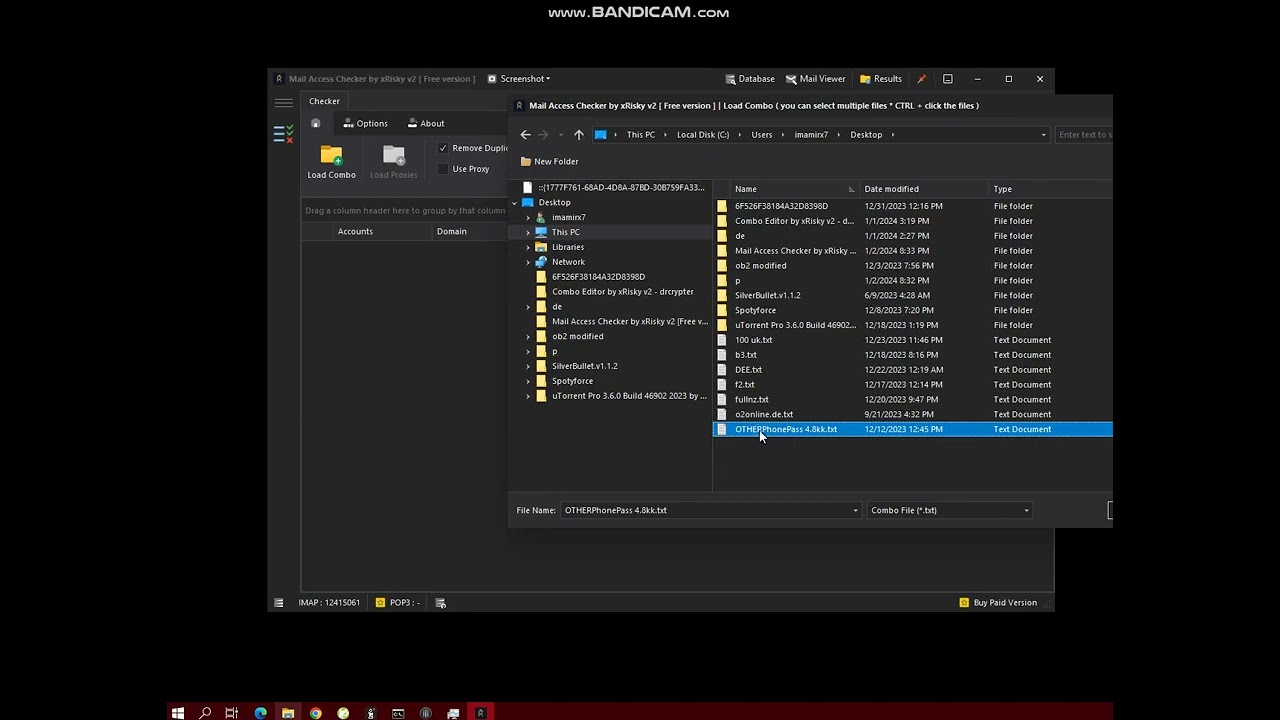Click the New Folder button
The width and height of the screenshot is (1280, 720).
[x=549, y=162]
